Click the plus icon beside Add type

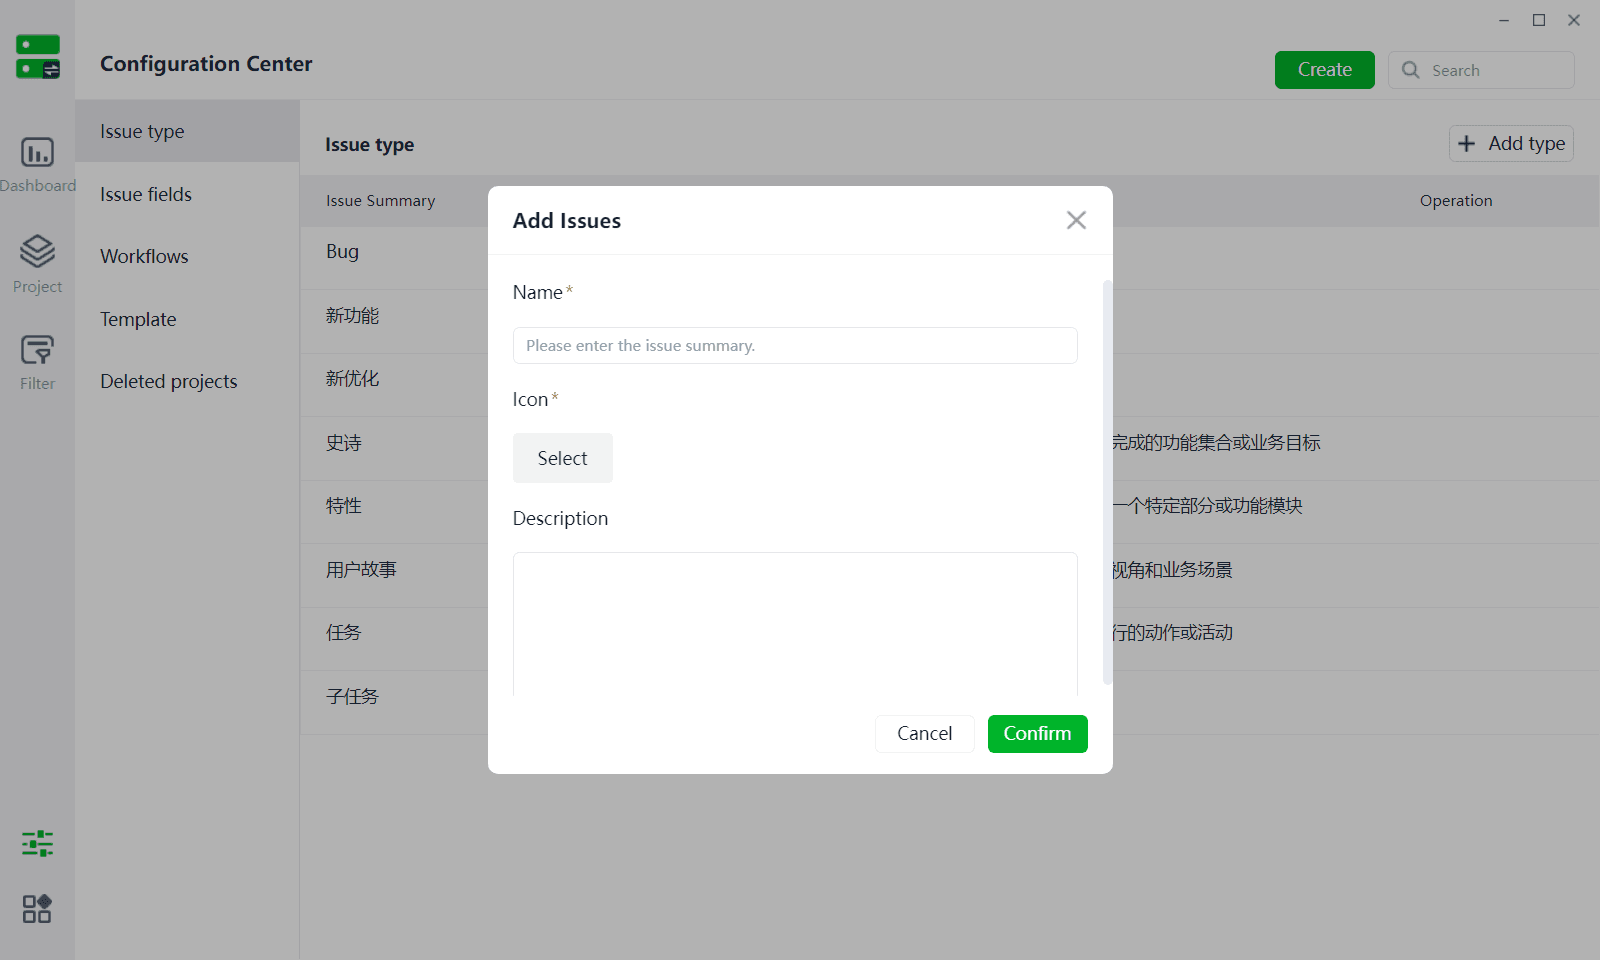click(1466, 144)
